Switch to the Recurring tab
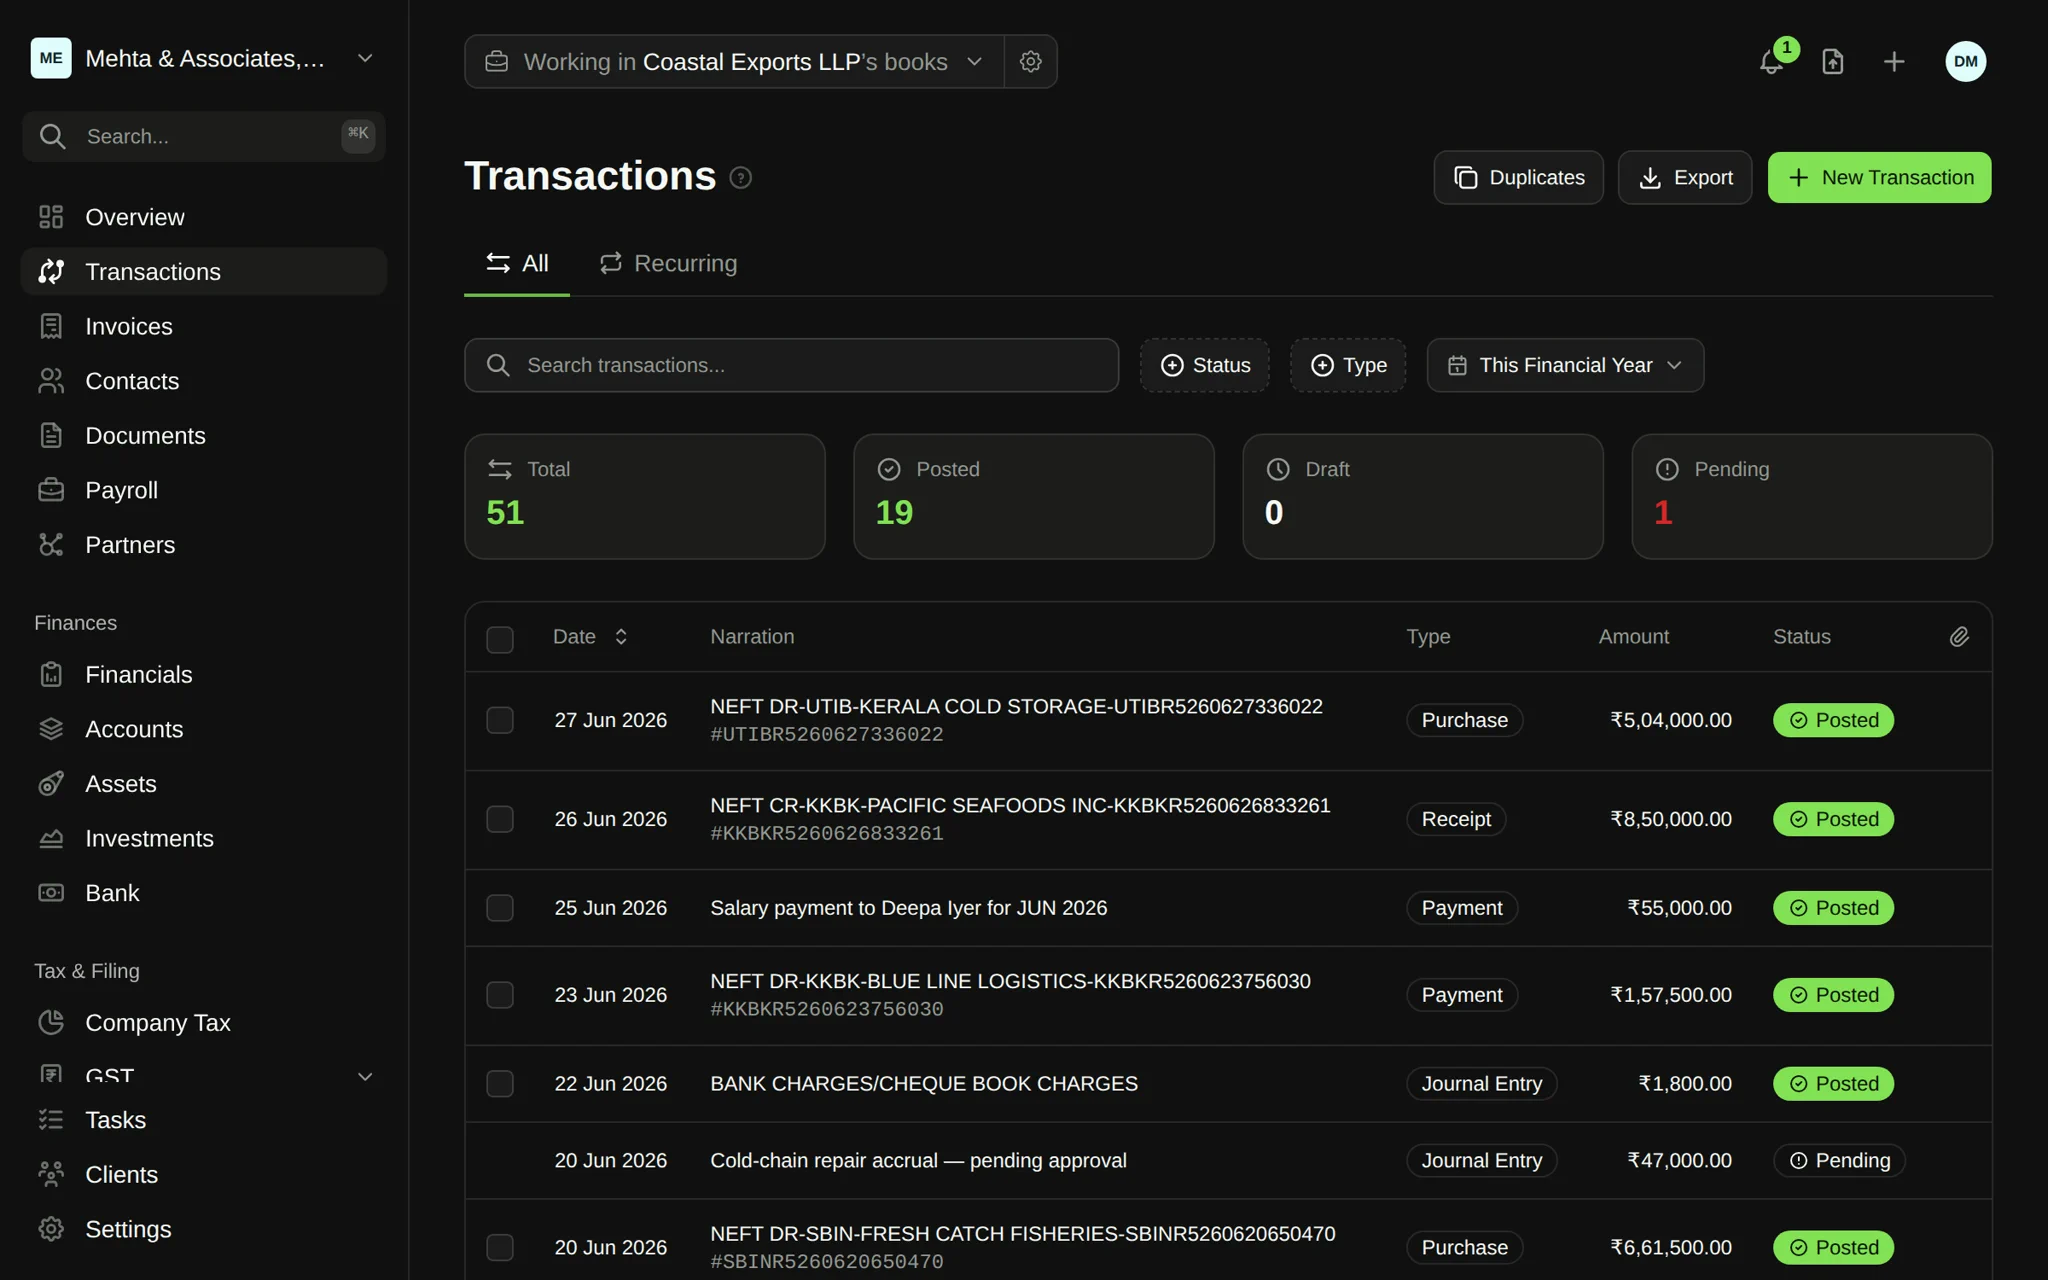Viewport: 2048px width, 1280px height. (x=668, y=264)
